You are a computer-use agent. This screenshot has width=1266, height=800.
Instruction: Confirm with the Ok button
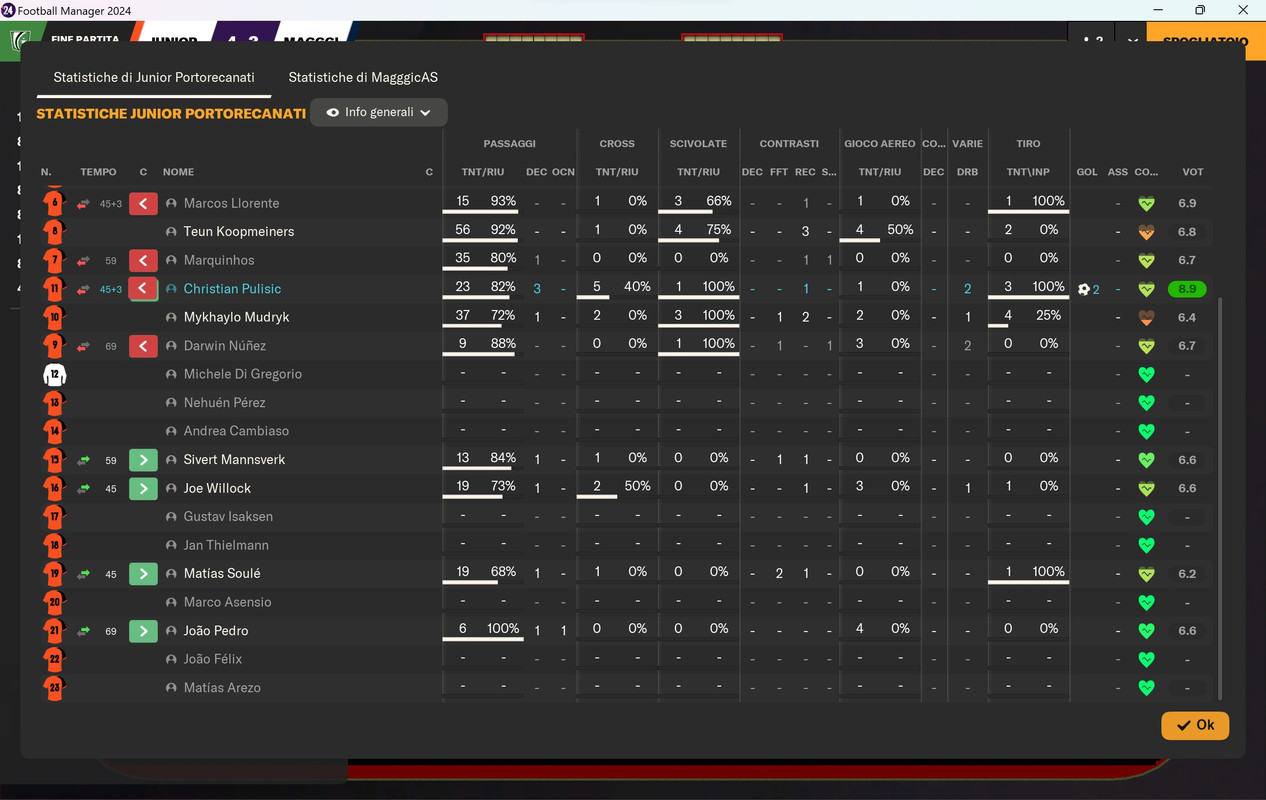coord(1195,725)
